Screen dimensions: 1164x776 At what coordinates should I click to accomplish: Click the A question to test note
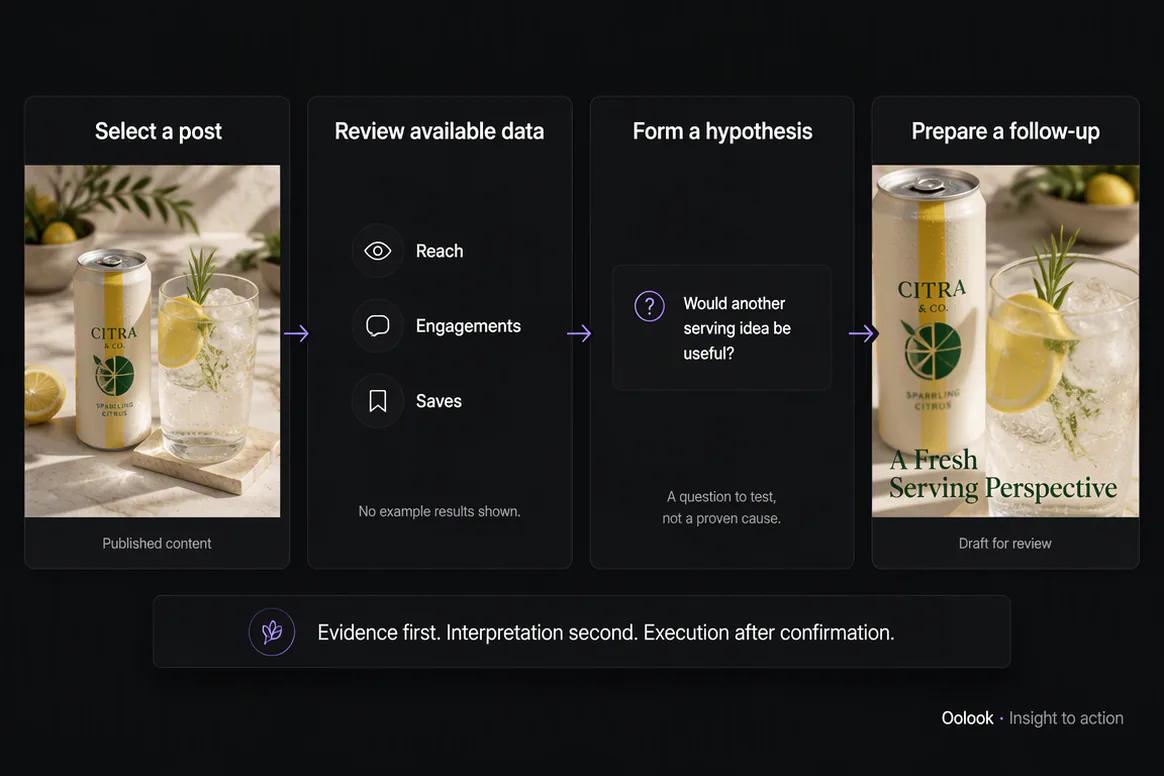click(x=722, y=507)
